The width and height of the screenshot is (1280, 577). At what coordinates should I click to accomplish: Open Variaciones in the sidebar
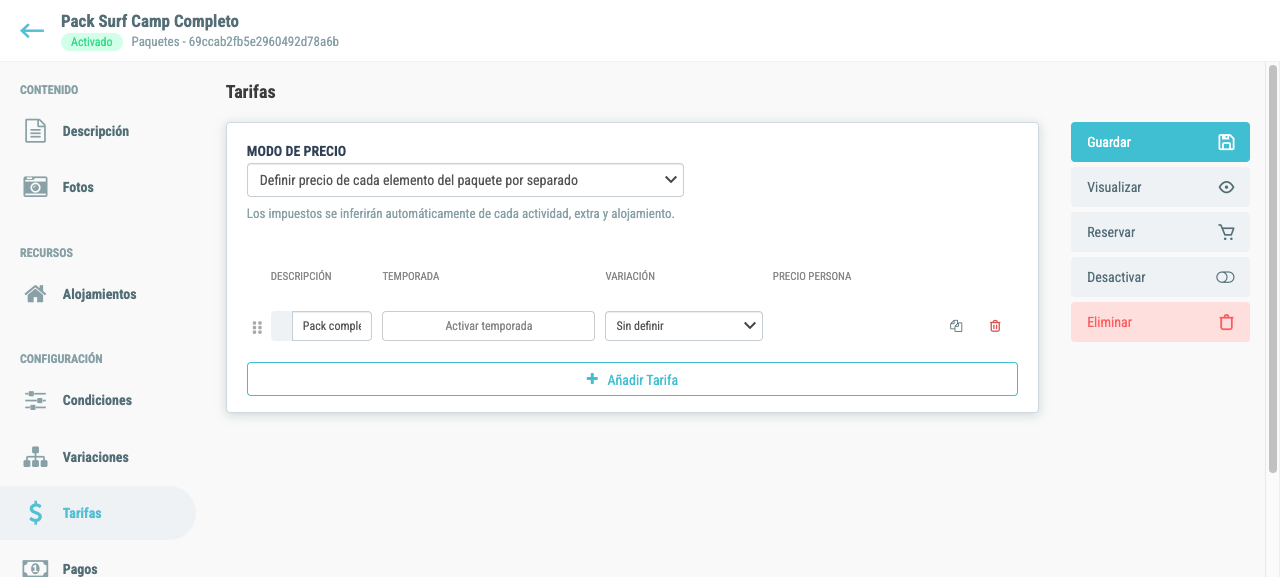coord(98,457)
